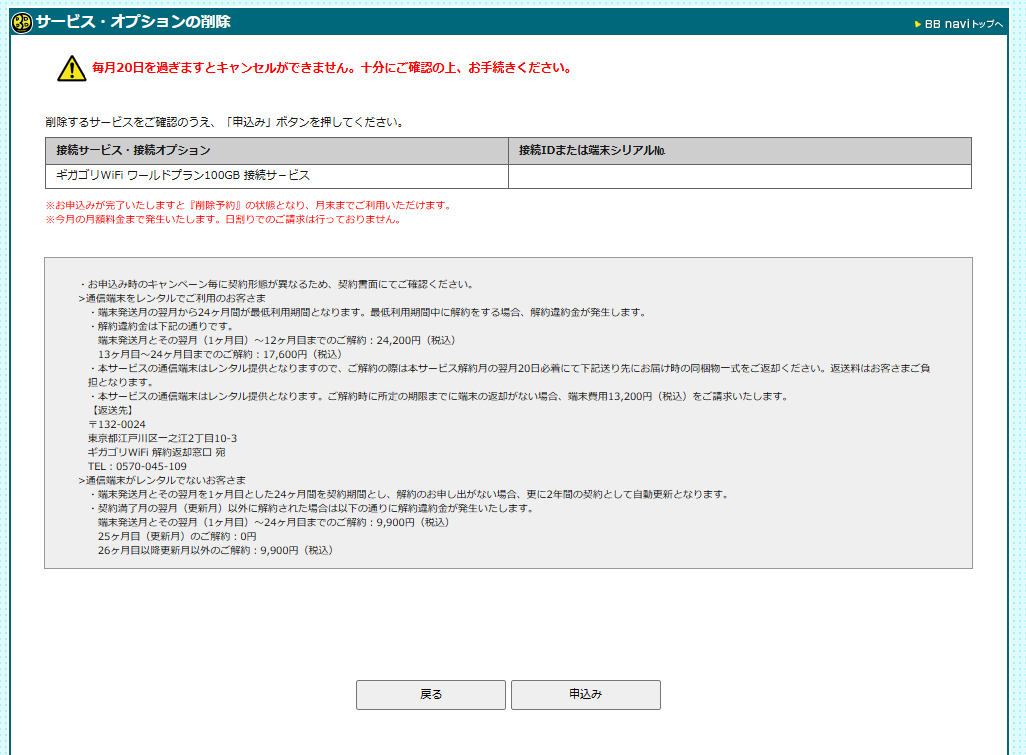Click the yellow warning triangle icon
This screenshot has height=755, width=1026.
pyautogui.click(x=64, y=68)
